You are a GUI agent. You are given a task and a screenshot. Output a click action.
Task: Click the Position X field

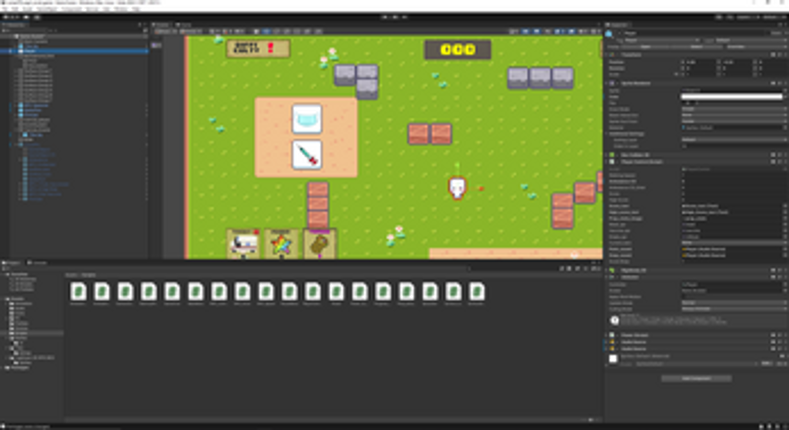701,62
